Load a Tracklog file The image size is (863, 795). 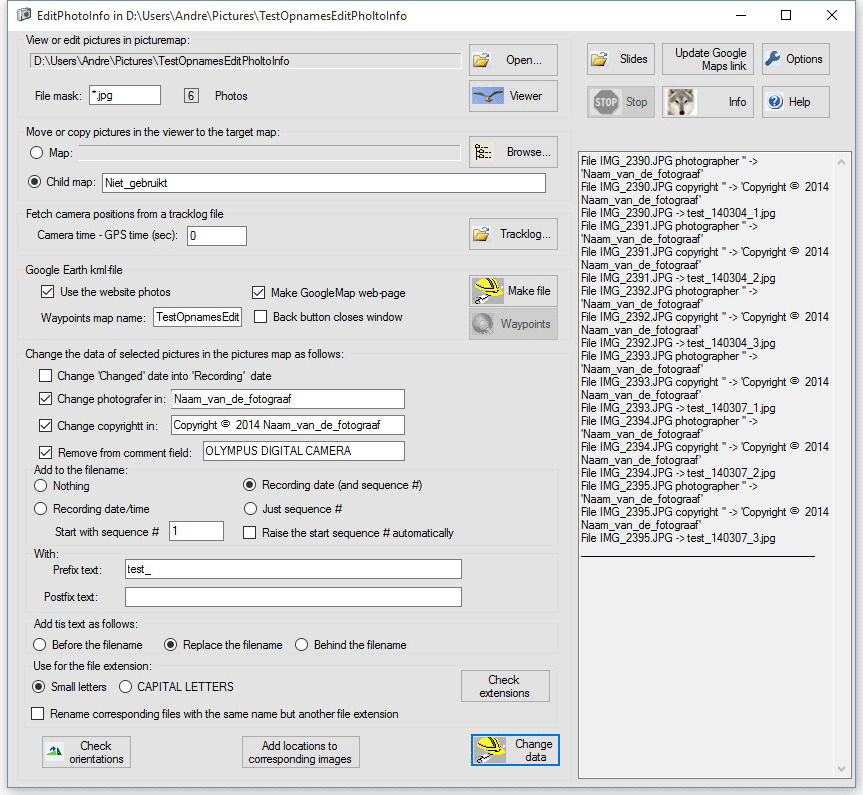point(513,234)
